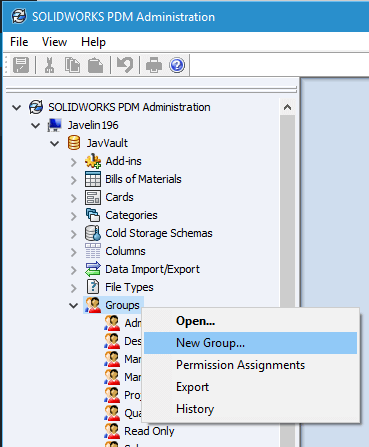Click the File Types document icon
Viewport: 369px width, 447px height.
tap(93, 287)
